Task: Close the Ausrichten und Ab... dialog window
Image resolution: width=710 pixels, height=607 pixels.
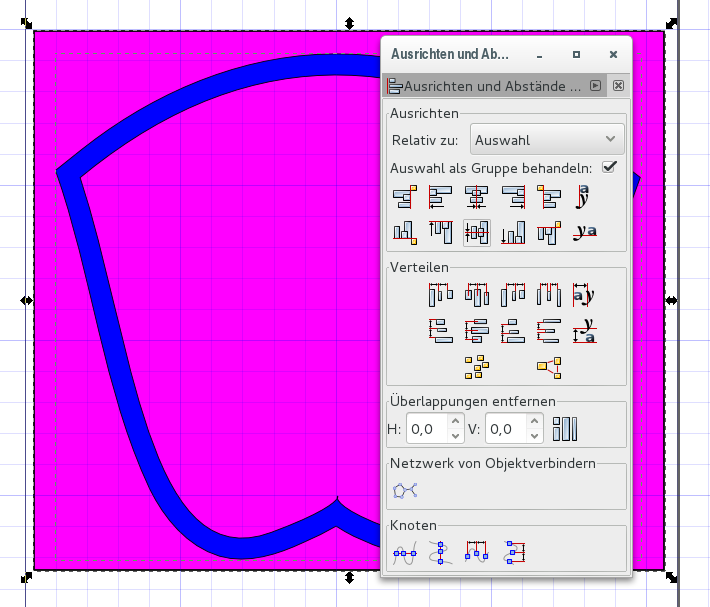Action: pos(613,55)
